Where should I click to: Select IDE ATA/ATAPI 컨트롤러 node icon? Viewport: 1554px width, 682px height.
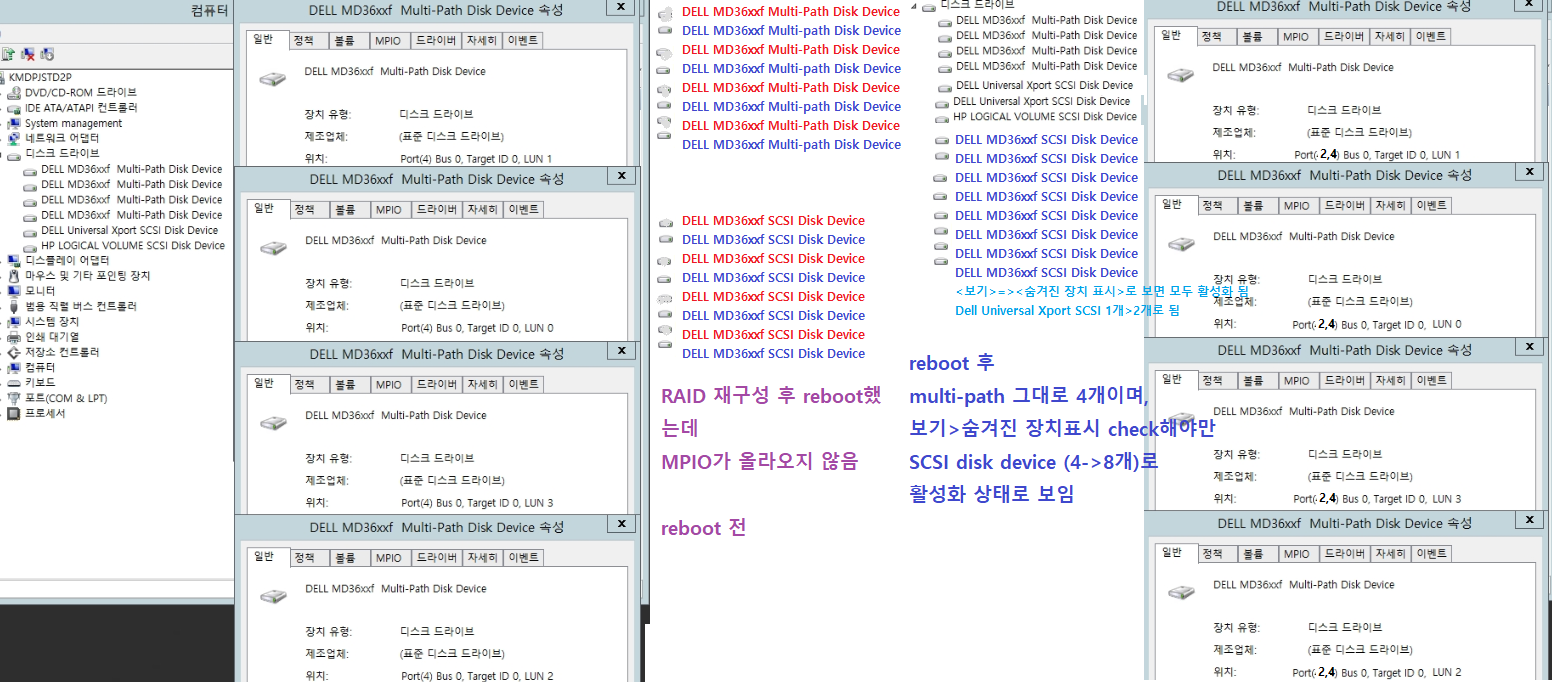pos(14,107)
